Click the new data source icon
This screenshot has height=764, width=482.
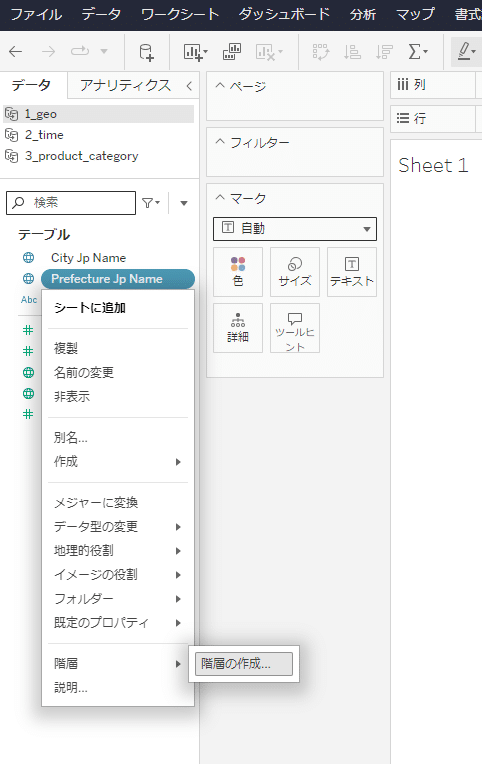146,52
